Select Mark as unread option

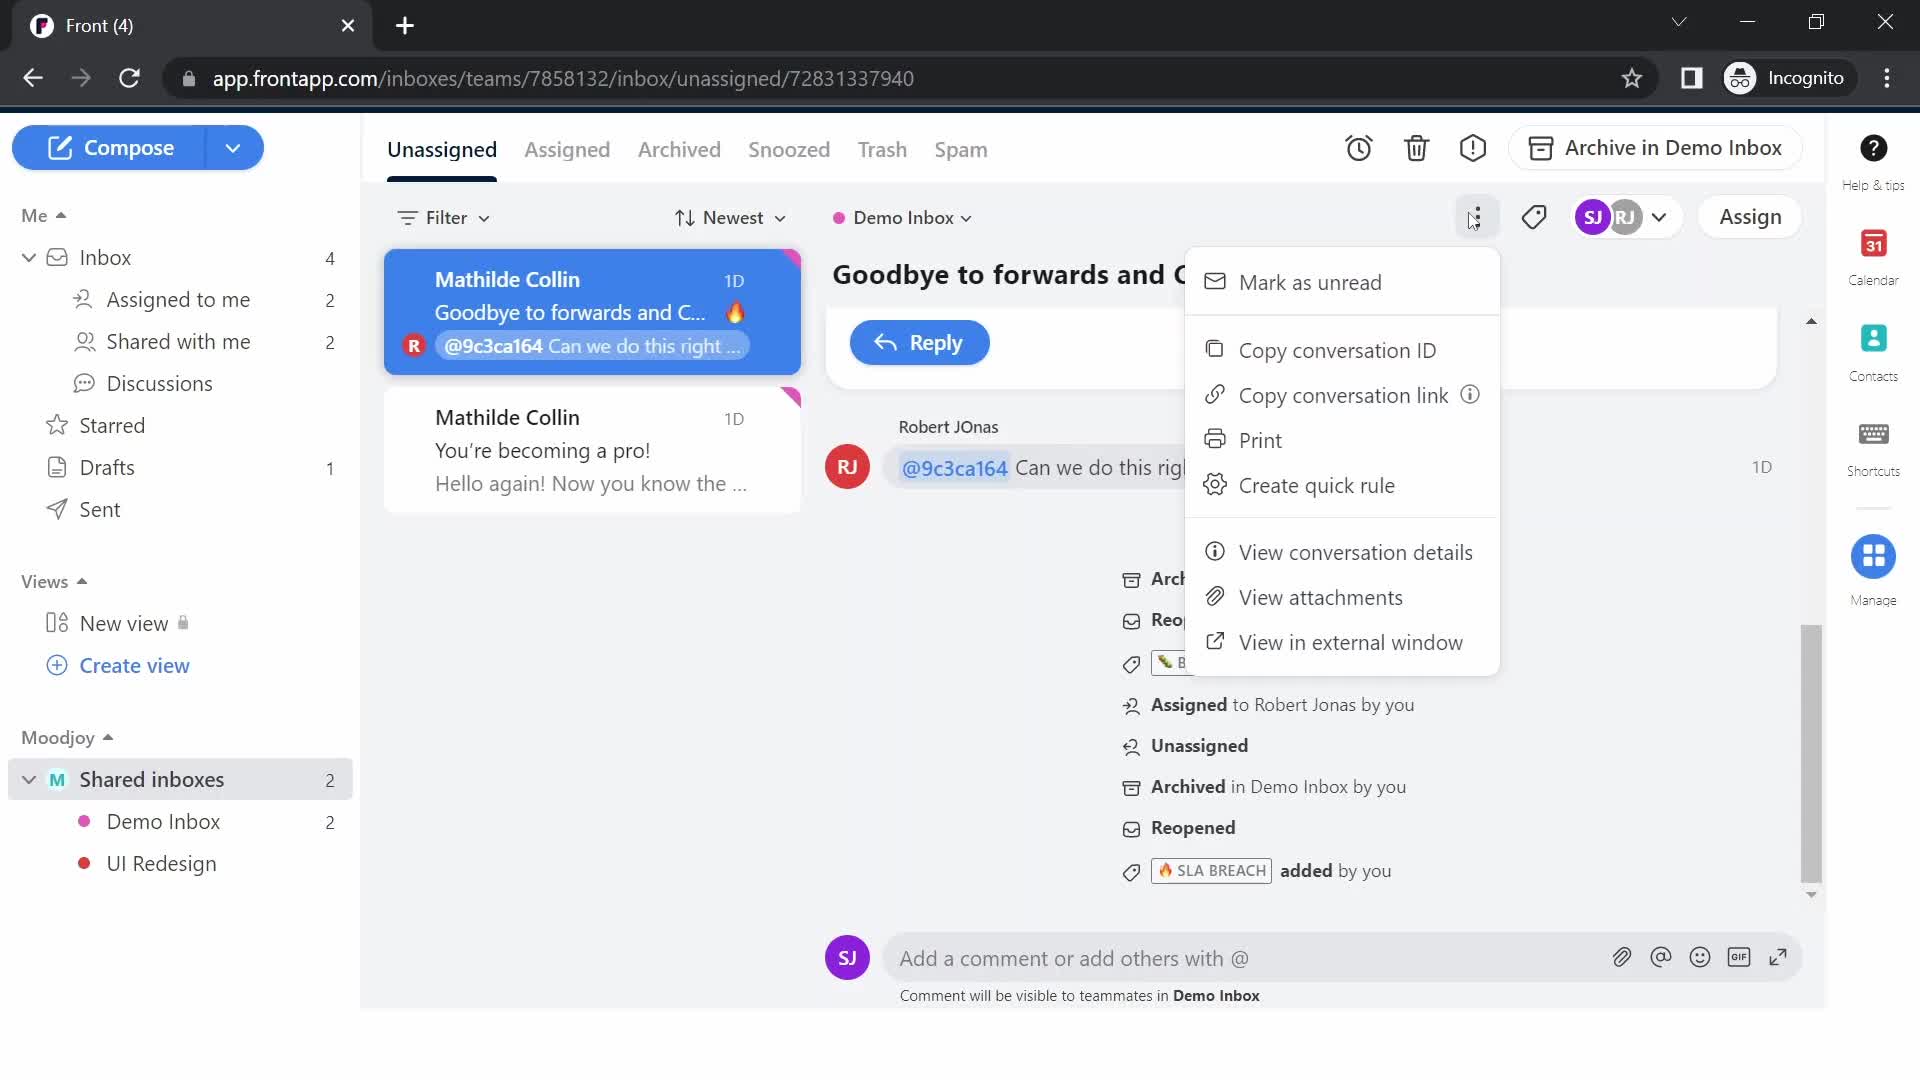(1311, 282)
